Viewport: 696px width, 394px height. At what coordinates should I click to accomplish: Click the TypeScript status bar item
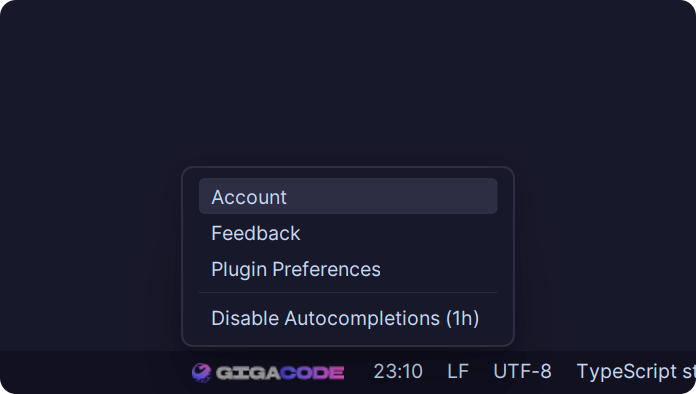tap(636, 371)
